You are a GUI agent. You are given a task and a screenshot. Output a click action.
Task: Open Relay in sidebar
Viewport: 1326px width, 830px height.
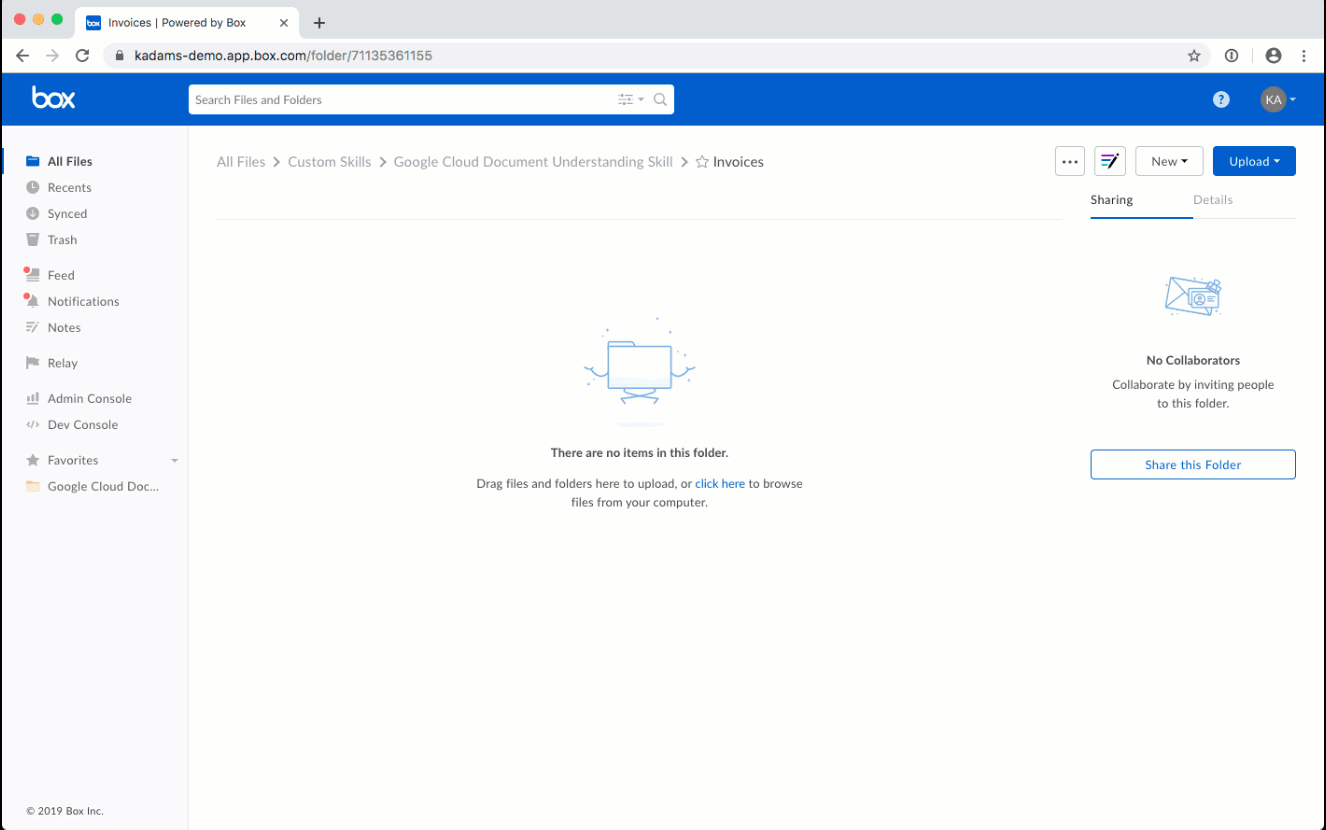click(62, 363)
